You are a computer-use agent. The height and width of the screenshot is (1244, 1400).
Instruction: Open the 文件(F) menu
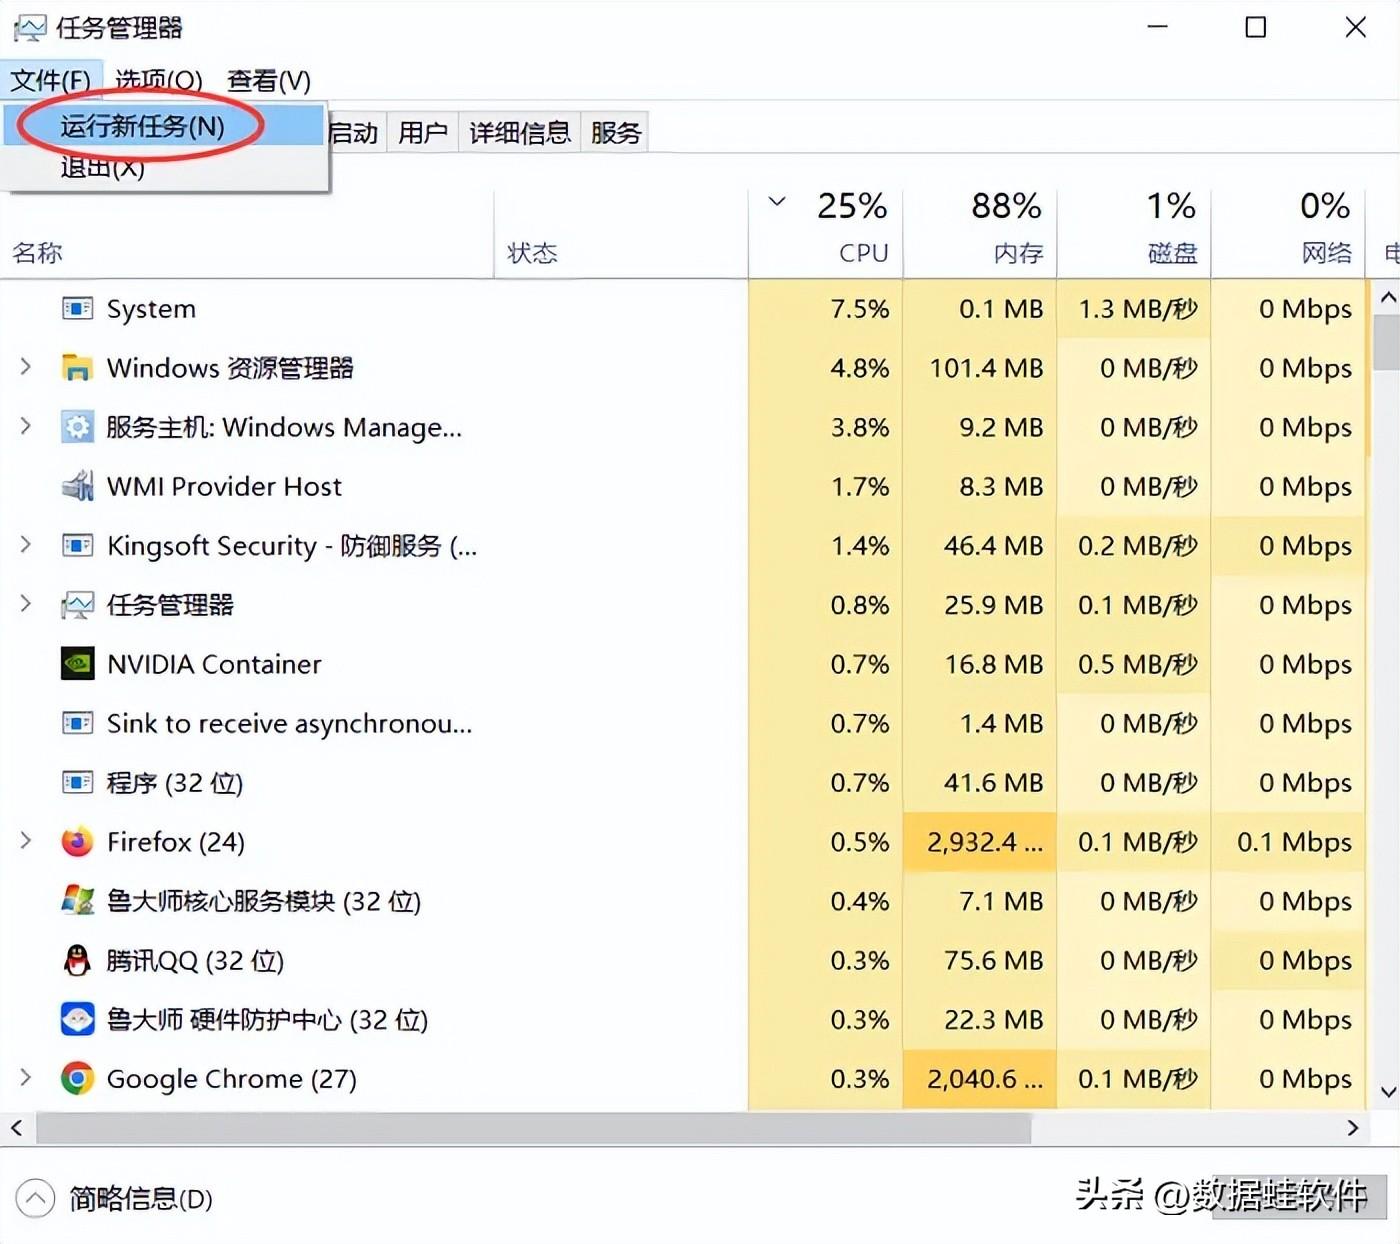[x=50, y=80]
